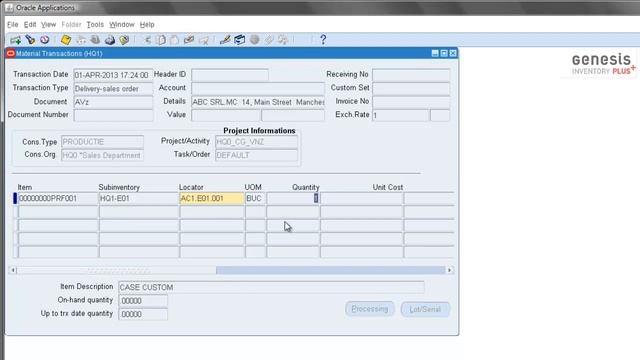This screenshot has width=640, height=360.
Task: Click the Folder Tools toolbar icon
Action: [283, 40]
